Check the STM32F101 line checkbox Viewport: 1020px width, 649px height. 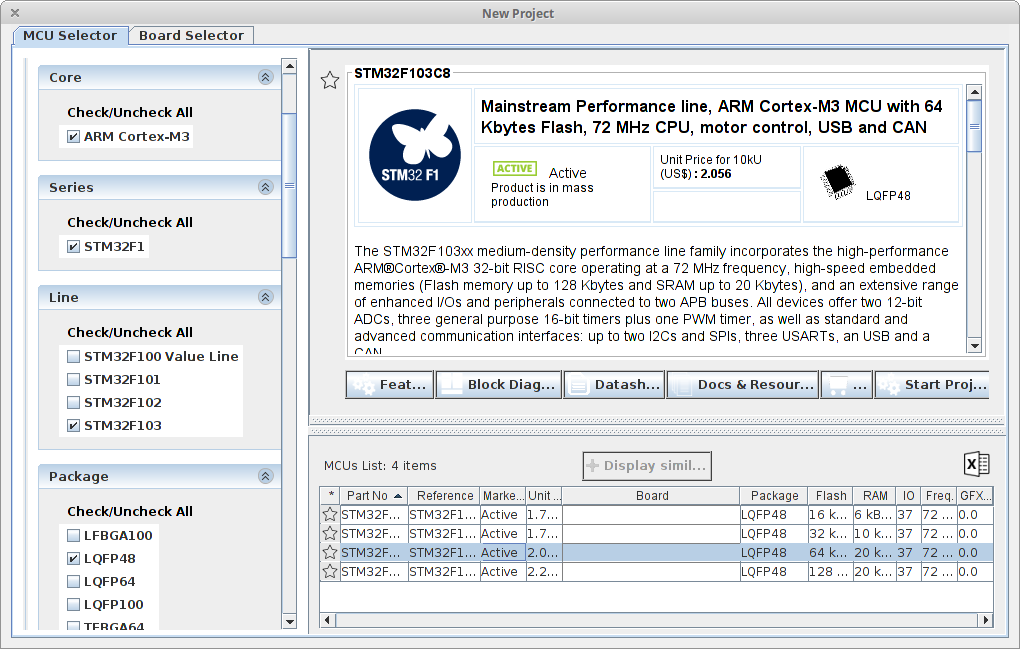click(x=74, y=379)
